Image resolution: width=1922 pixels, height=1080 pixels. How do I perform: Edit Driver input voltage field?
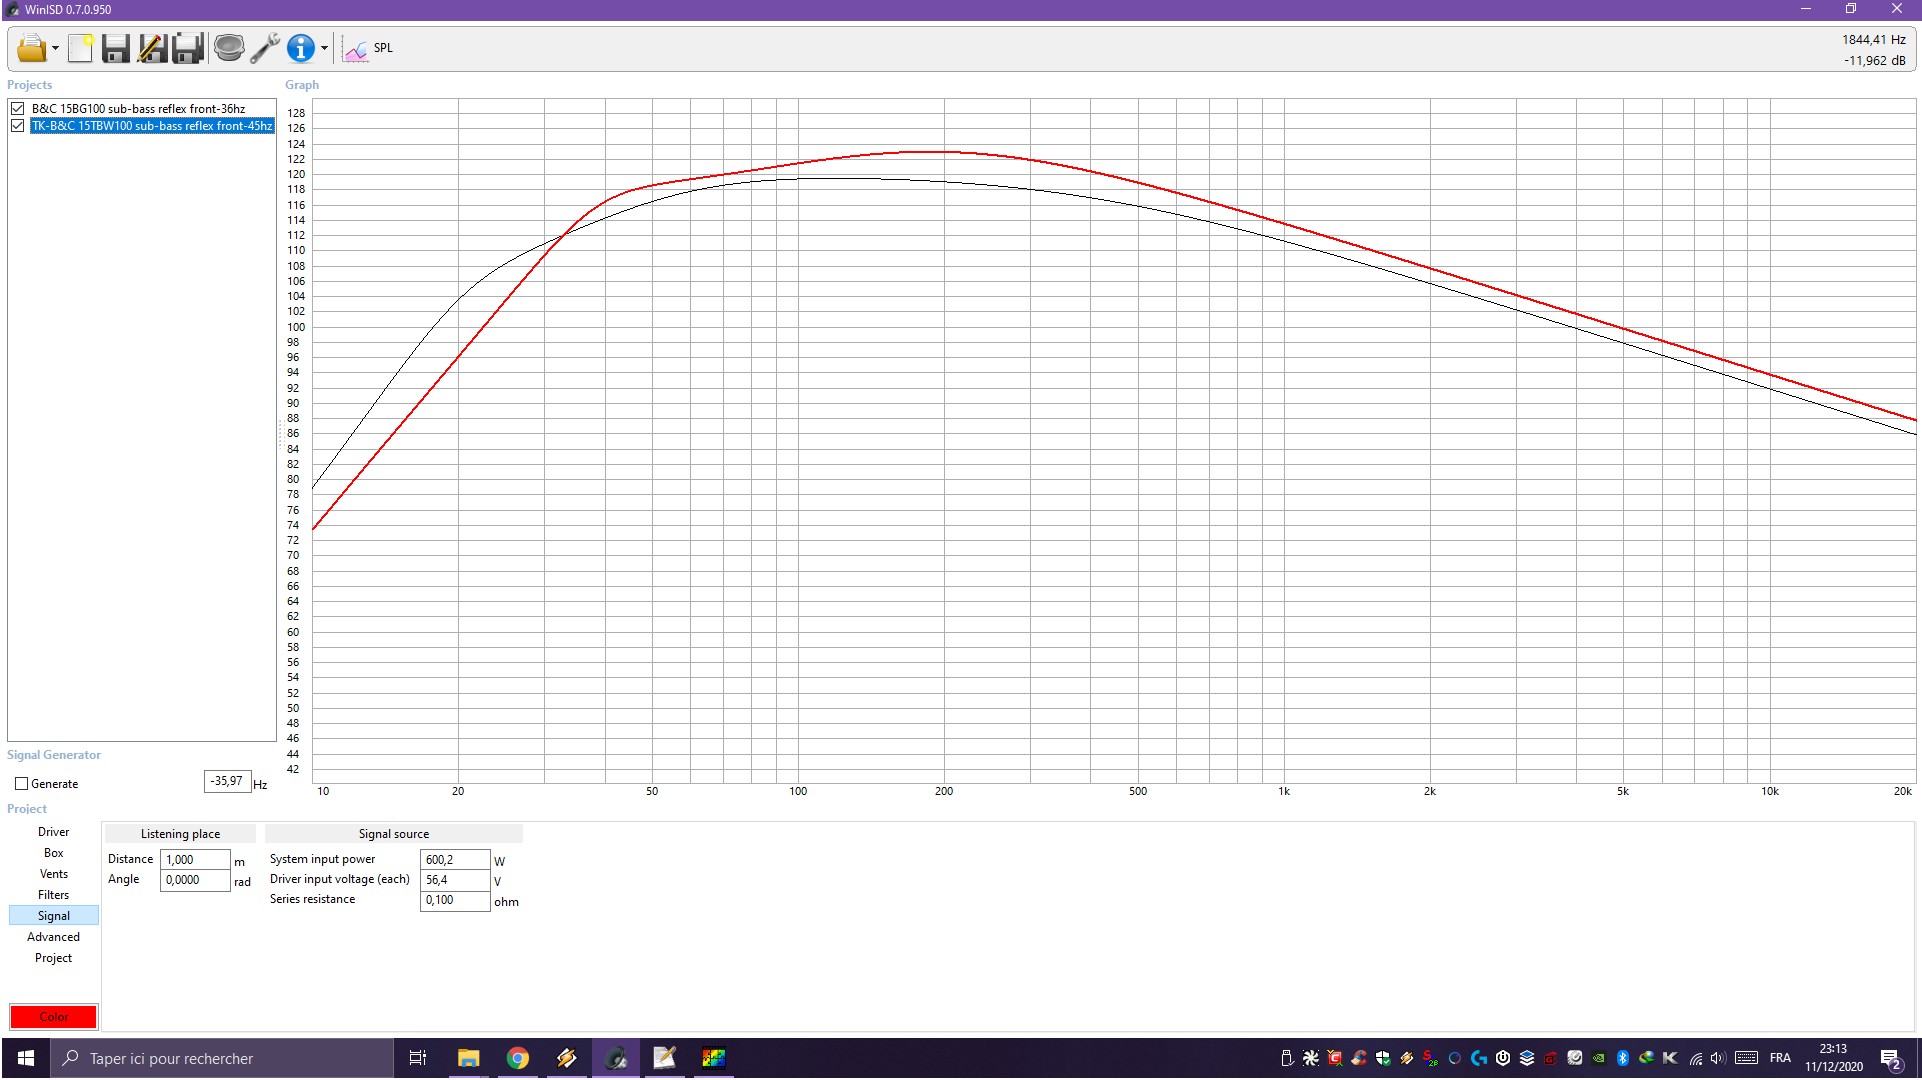coord(455,880)
